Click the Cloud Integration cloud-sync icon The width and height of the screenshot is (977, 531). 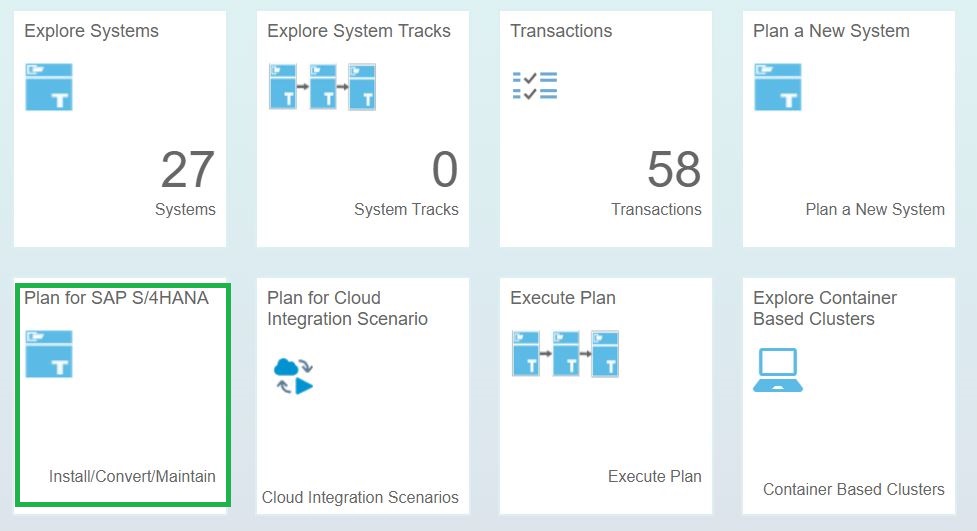tap(293, 376)
